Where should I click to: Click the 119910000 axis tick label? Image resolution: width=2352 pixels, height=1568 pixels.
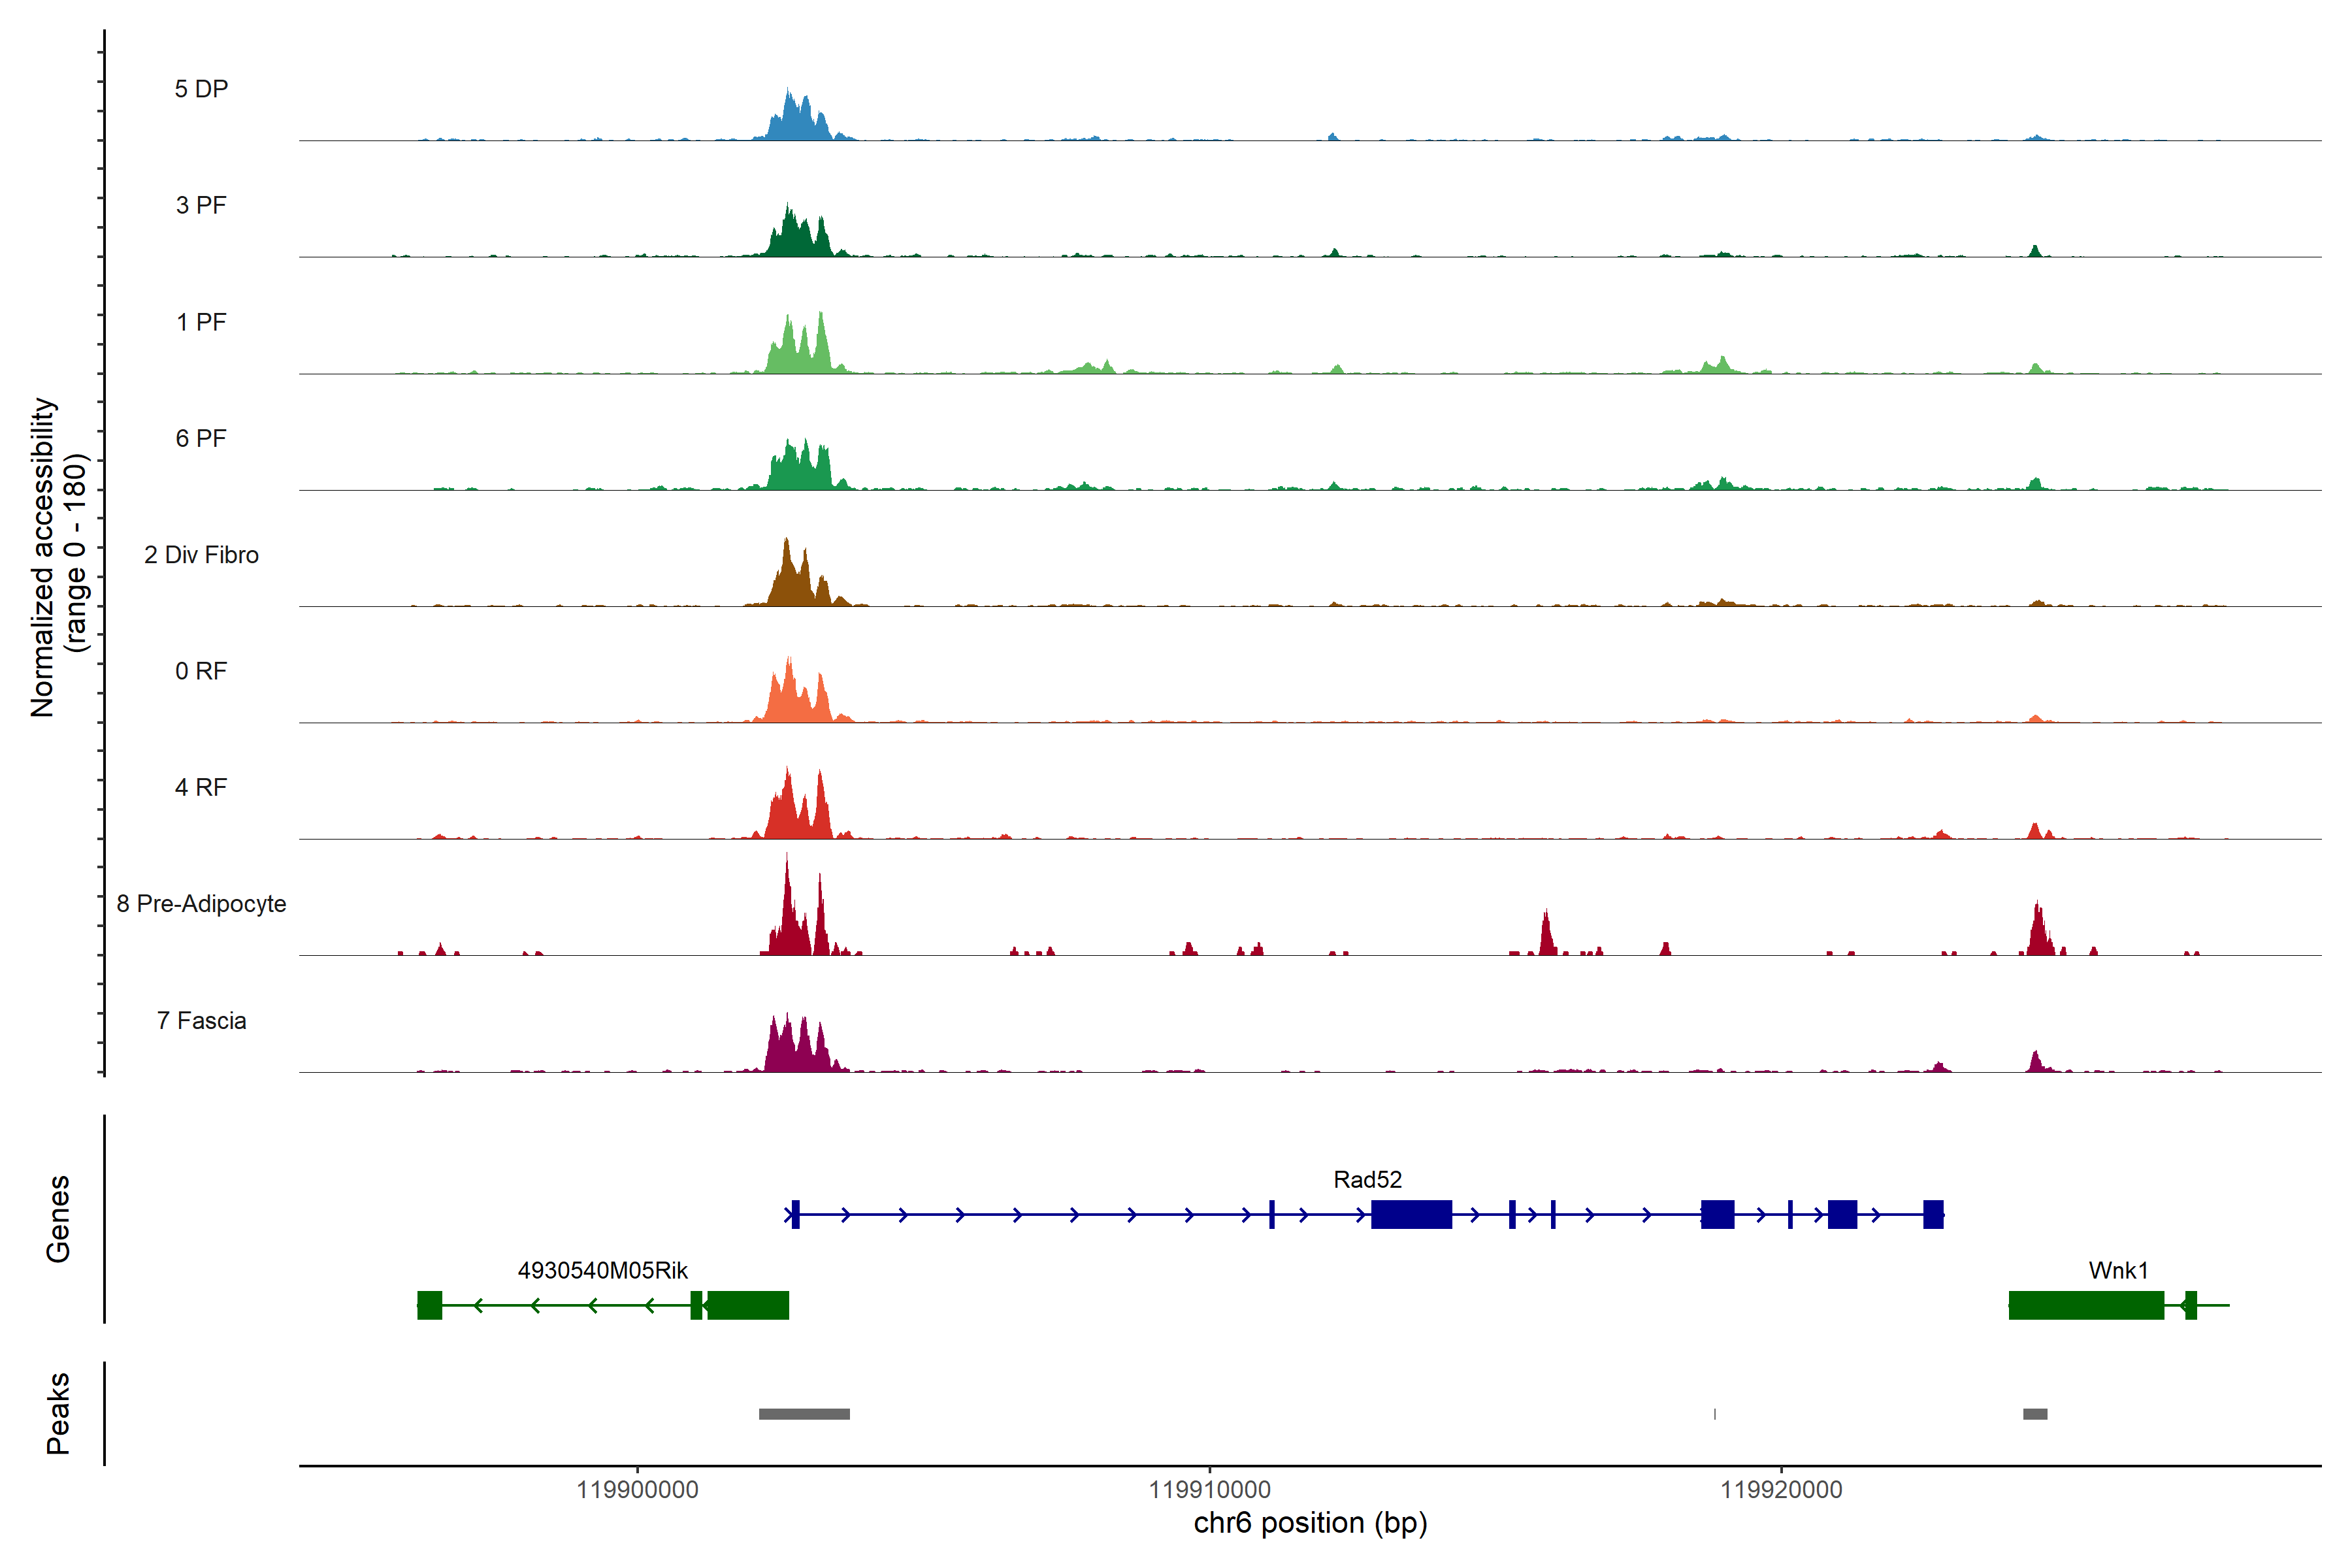click(1209, 1489)
